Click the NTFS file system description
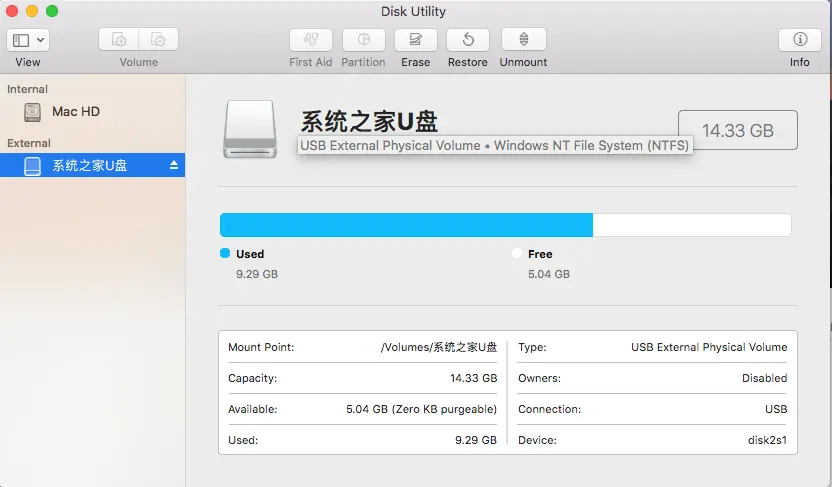Screen dimensions: 832x487 [x=495, y=145]
